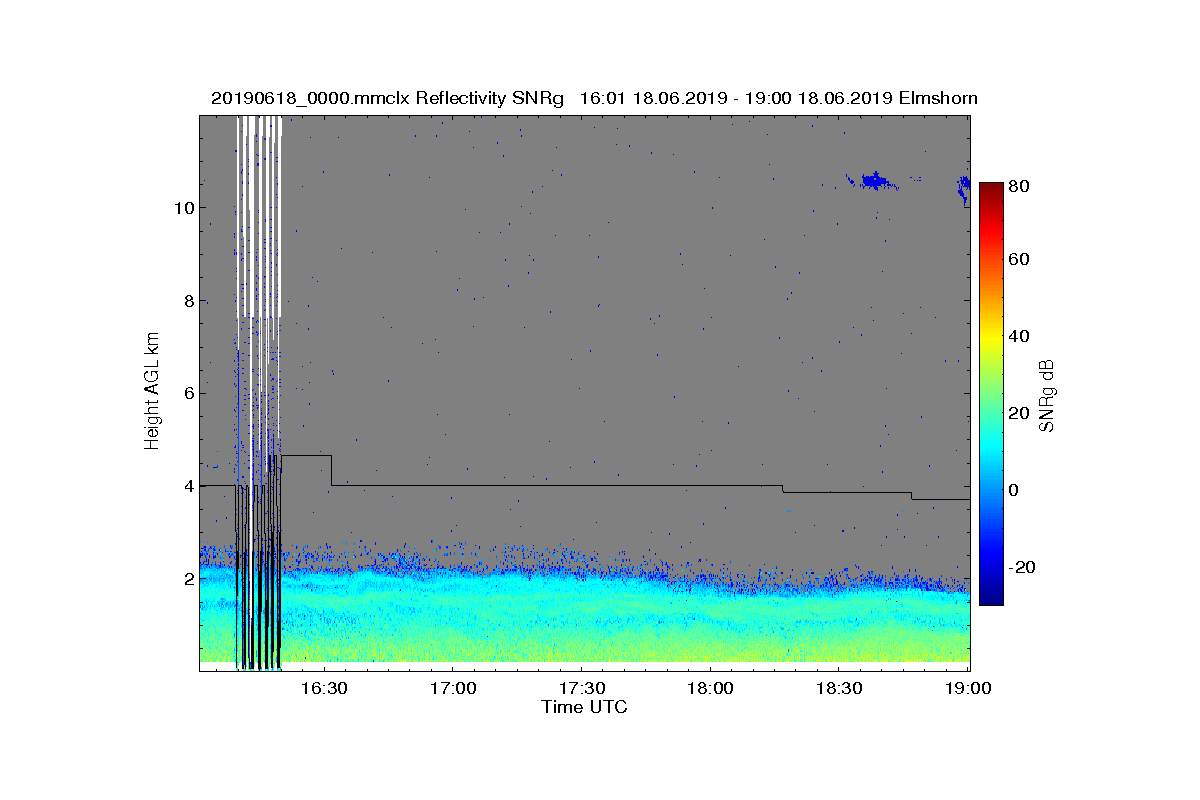1200x800 pixels.
Task: Click the 17:30 time tick label
Action: tap(581, 688)
